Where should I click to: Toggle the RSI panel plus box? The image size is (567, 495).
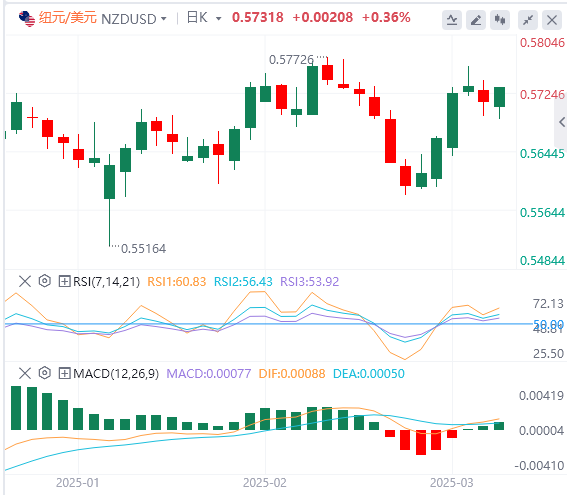point(64,281)
